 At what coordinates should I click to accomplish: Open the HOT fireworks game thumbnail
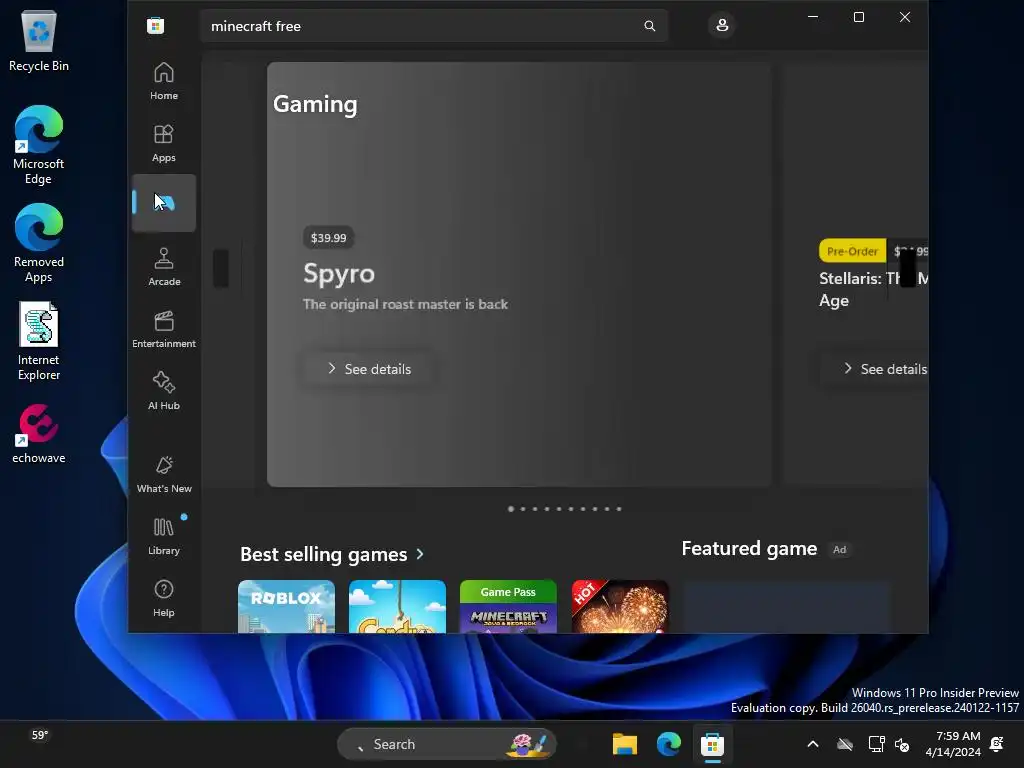click(620, 607)
